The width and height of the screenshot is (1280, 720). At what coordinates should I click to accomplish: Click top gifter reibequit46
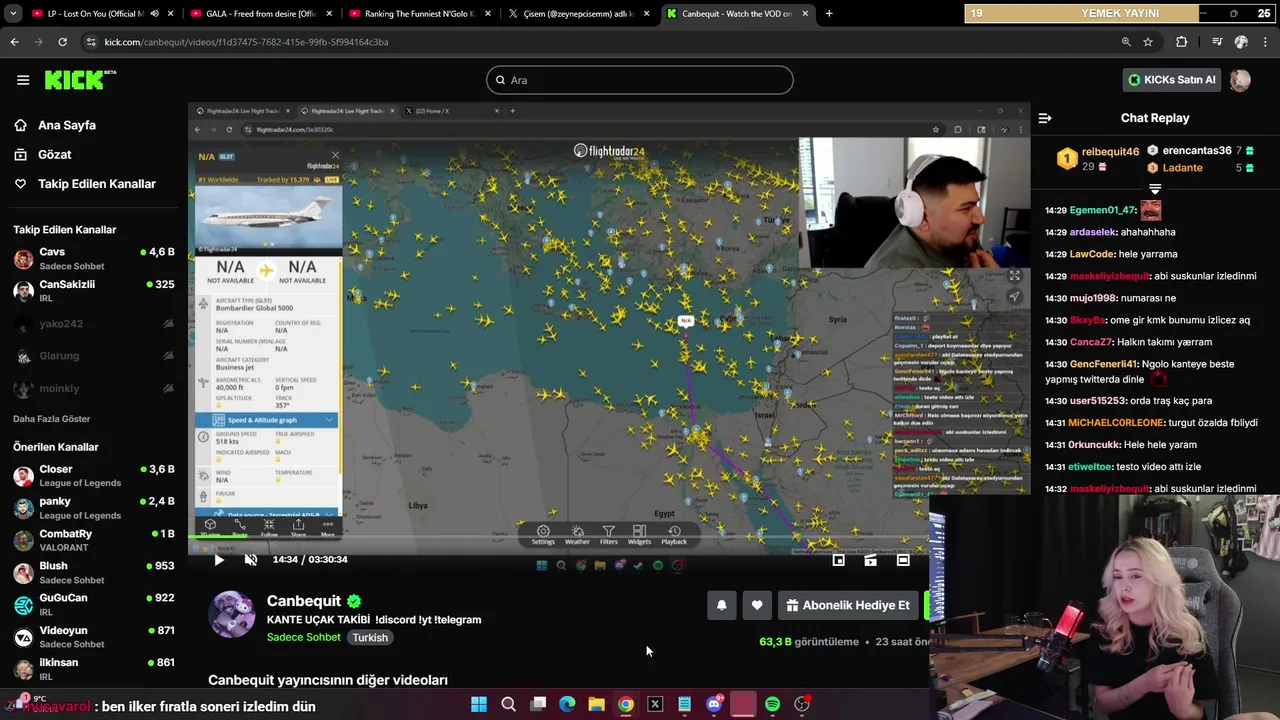(1110, 152)
